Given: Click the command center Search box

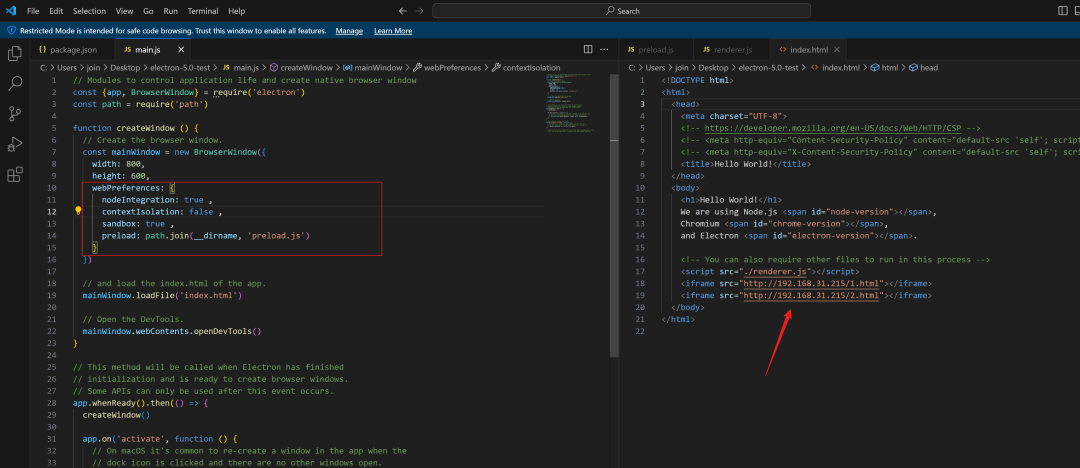Looking at the screenshot, I should pos(621,11).
